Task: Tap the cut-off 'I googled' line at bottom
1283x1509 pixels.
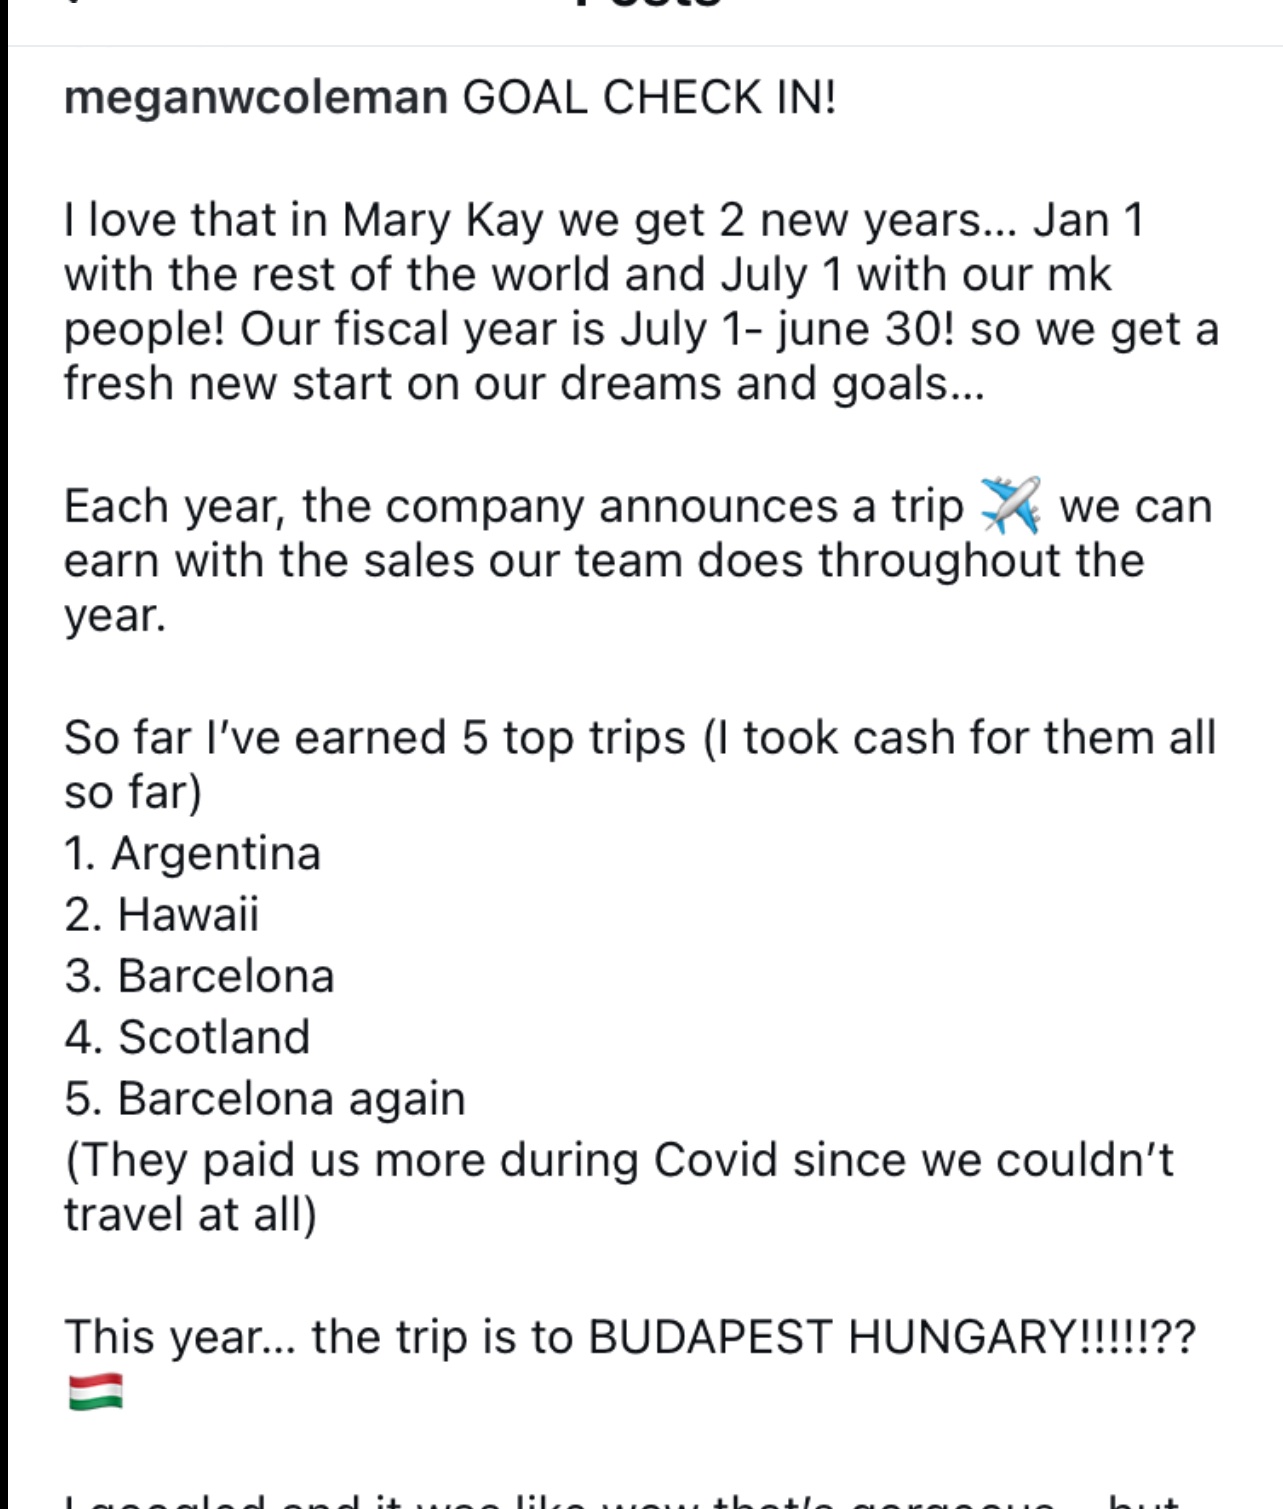Action: point(620,1501)
